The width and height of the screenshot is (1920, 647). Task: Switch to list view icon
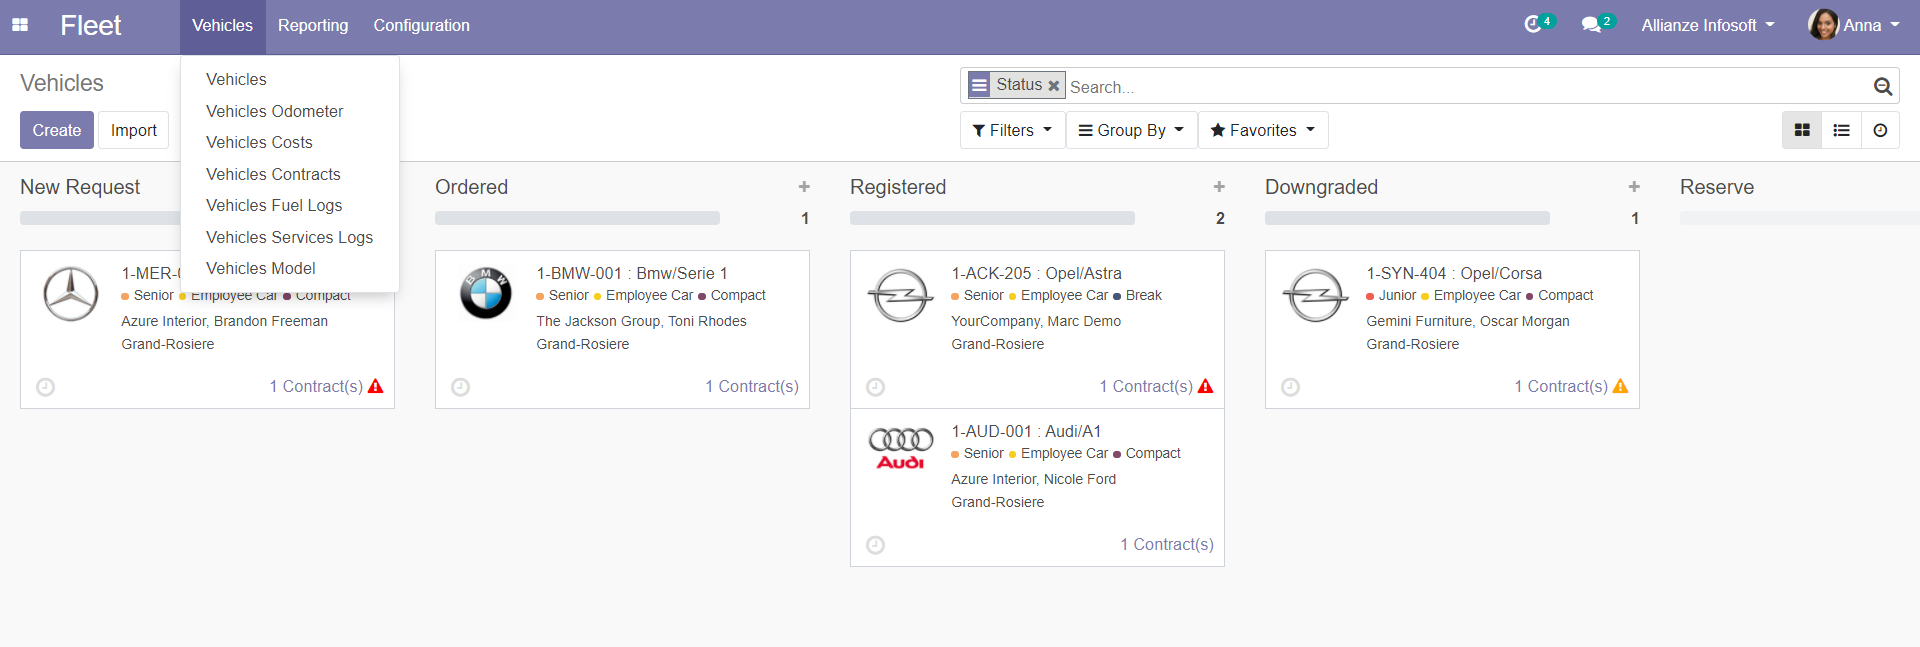[1841, 130]
